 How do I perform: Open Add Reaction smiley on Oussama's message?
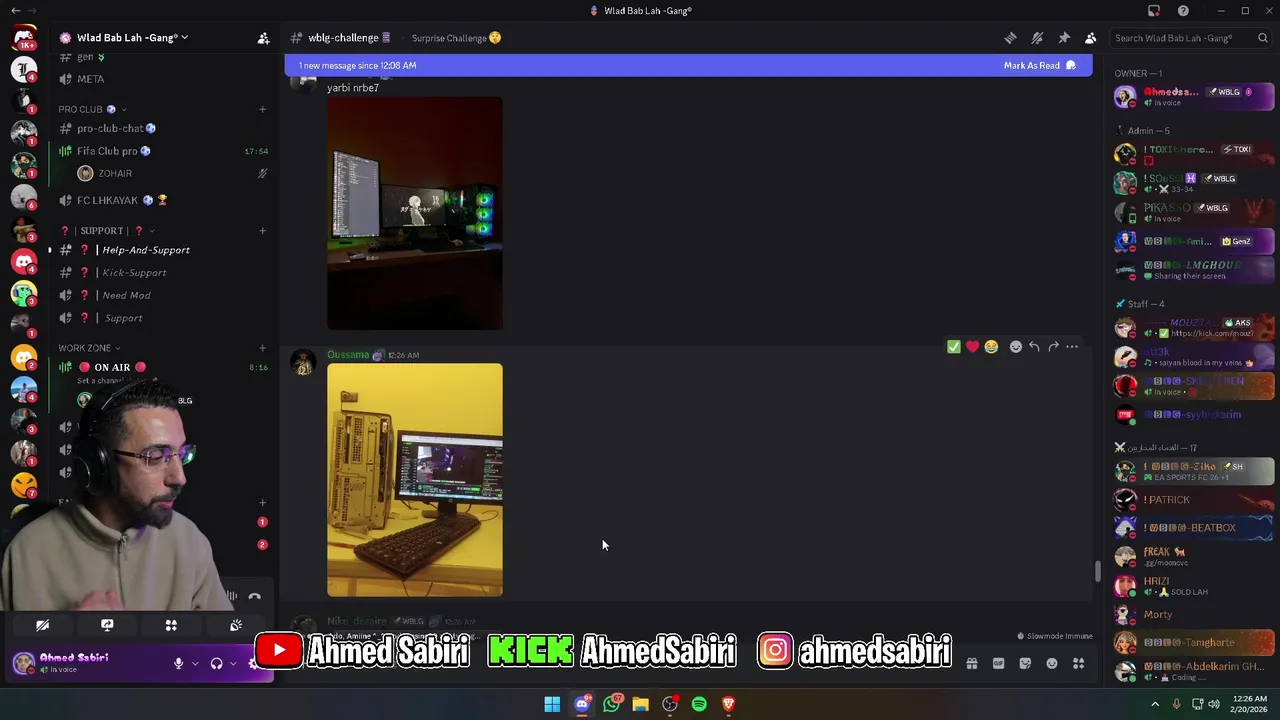tap(1016, 347)
